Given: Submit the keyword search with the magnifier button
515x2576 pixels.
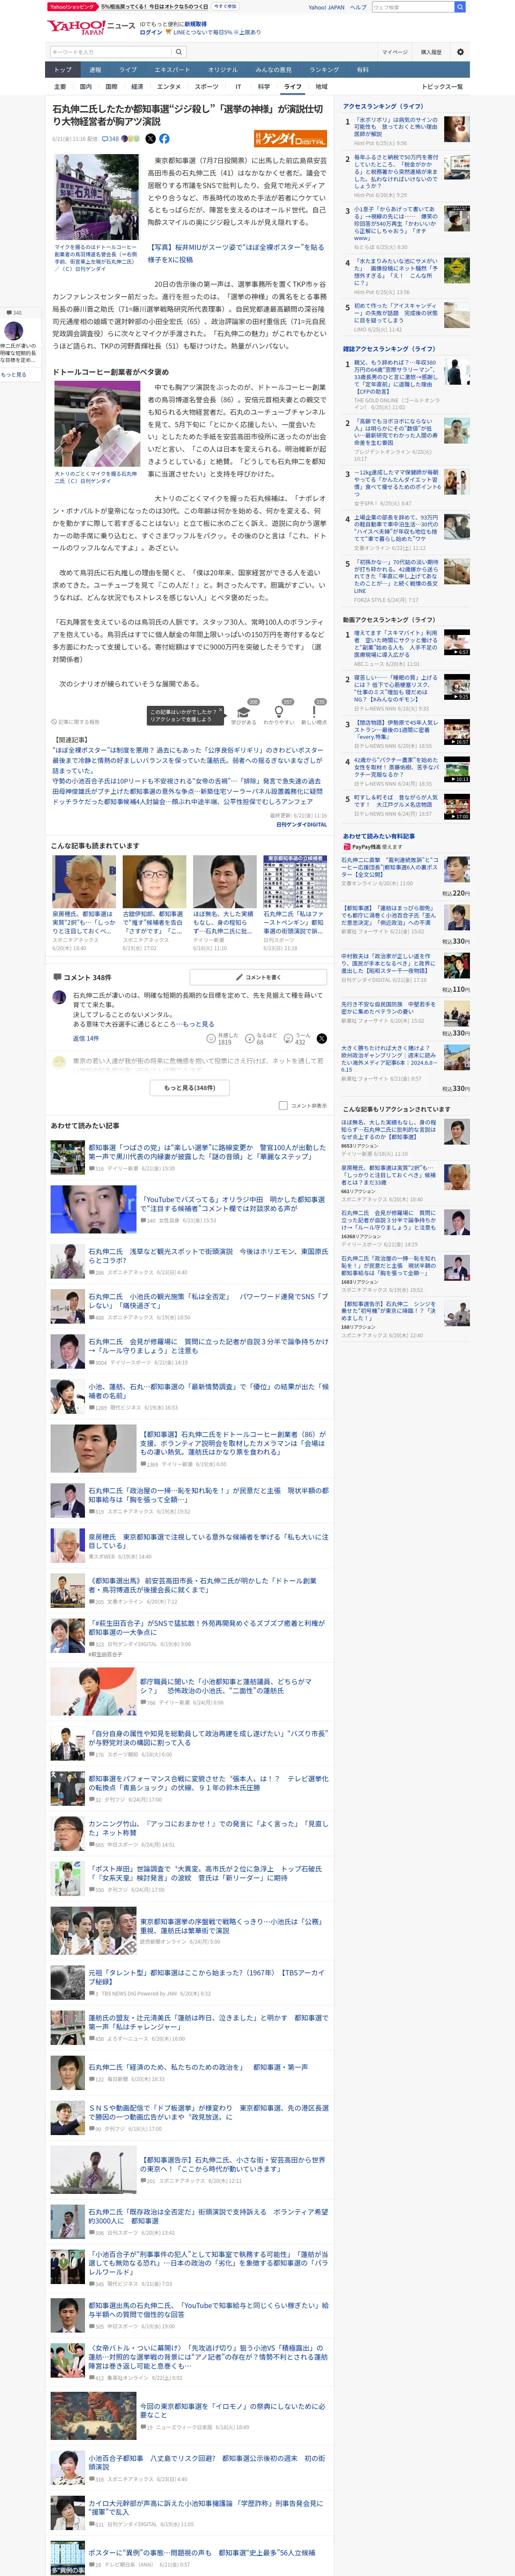Looking at the screenshot, I should (179, 52).
